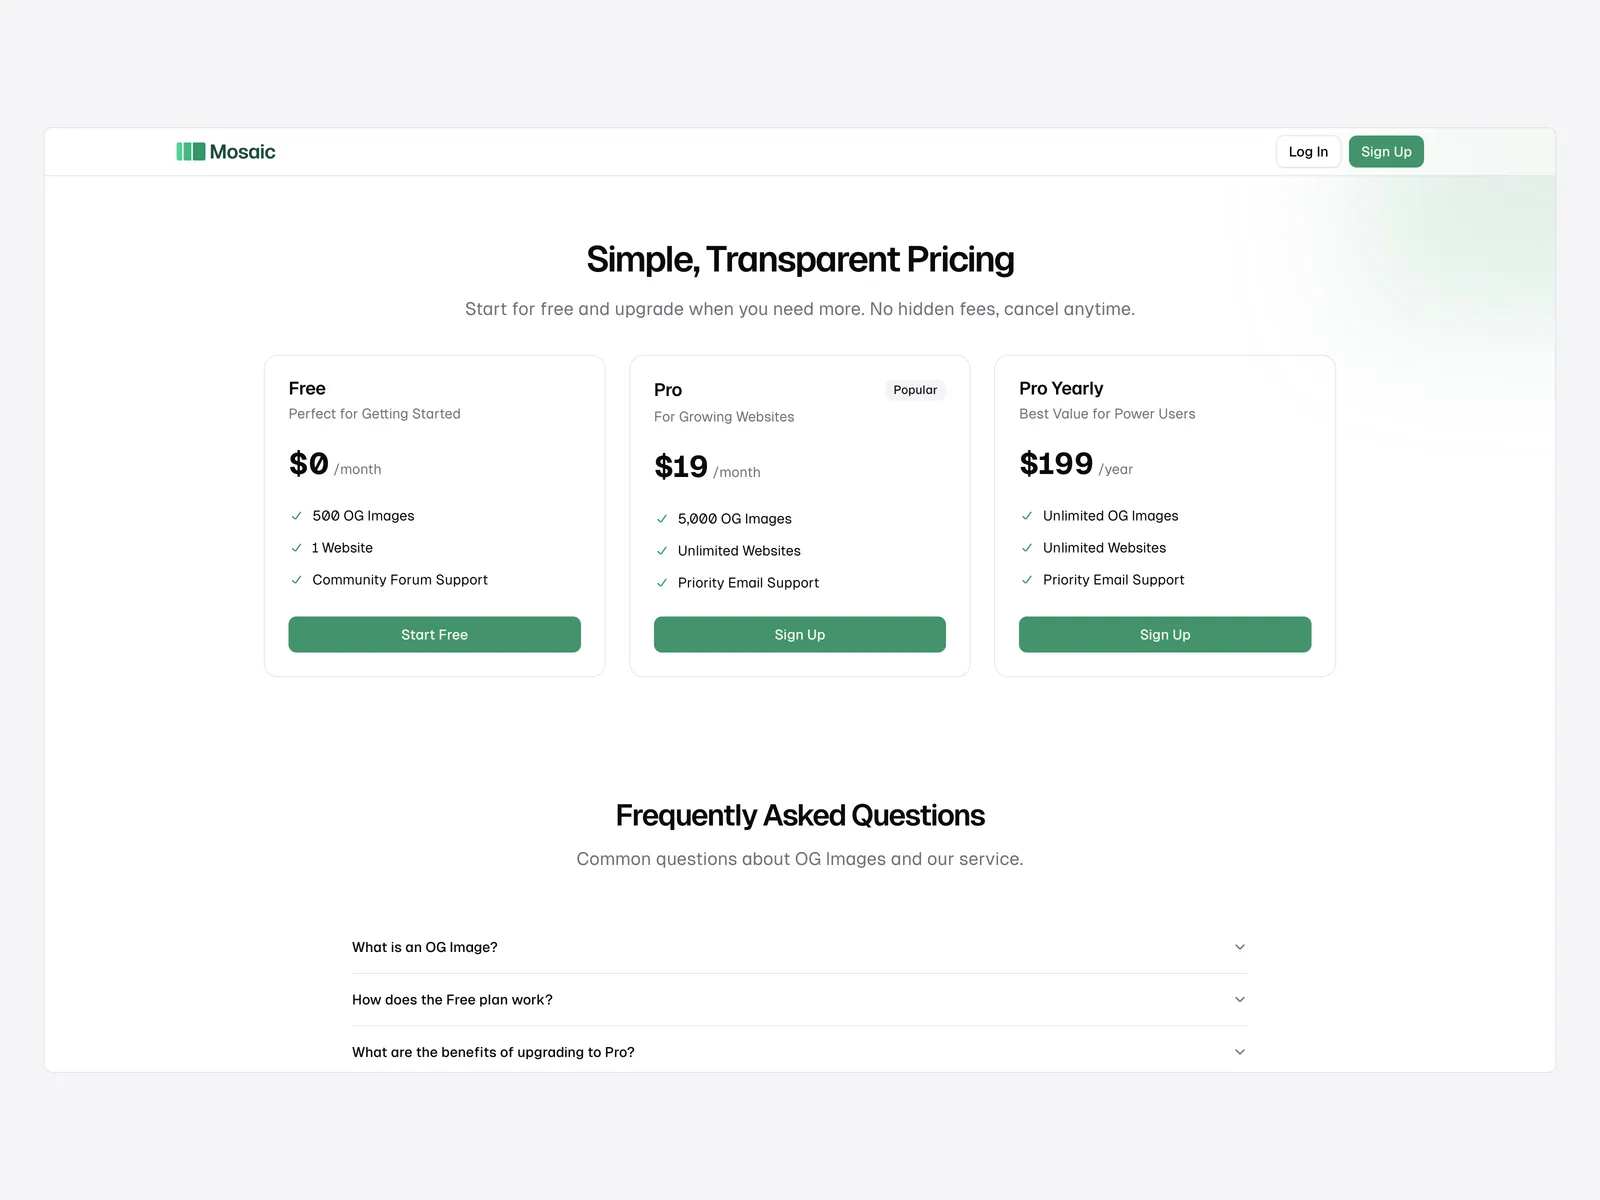Click the Mosaic brand name link
This screenshot has width=1600, height=1200.
pos(243,152)
